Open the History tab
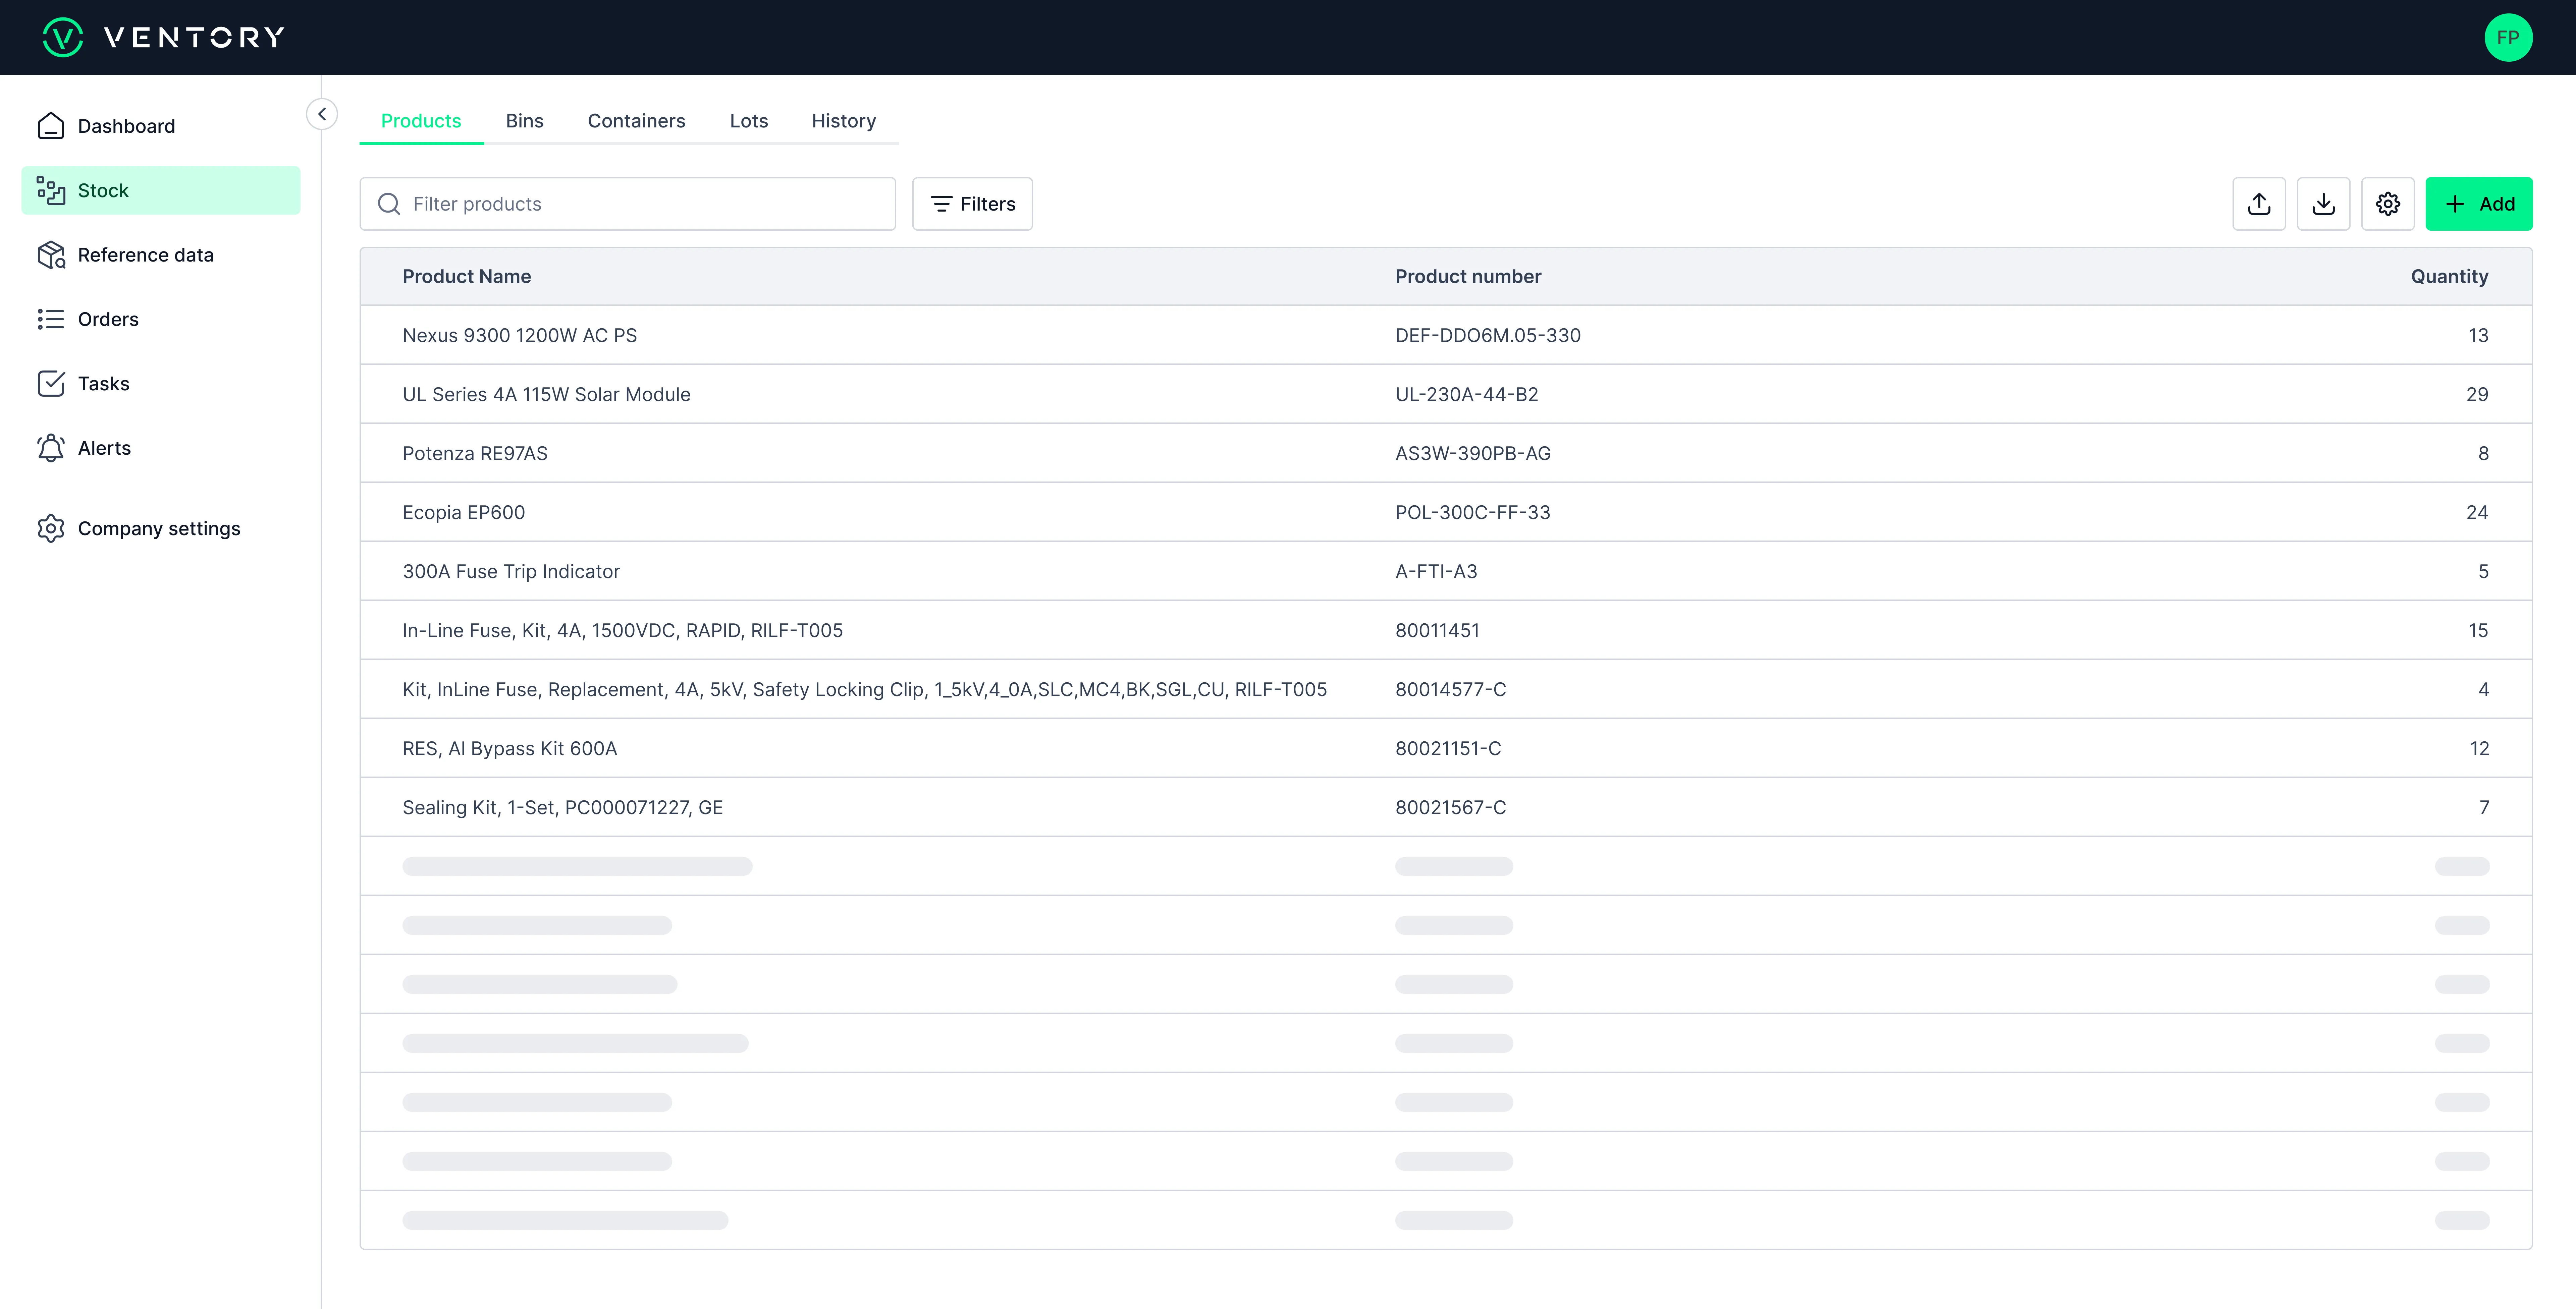The image size is (2576, 1309). point(843,121)
